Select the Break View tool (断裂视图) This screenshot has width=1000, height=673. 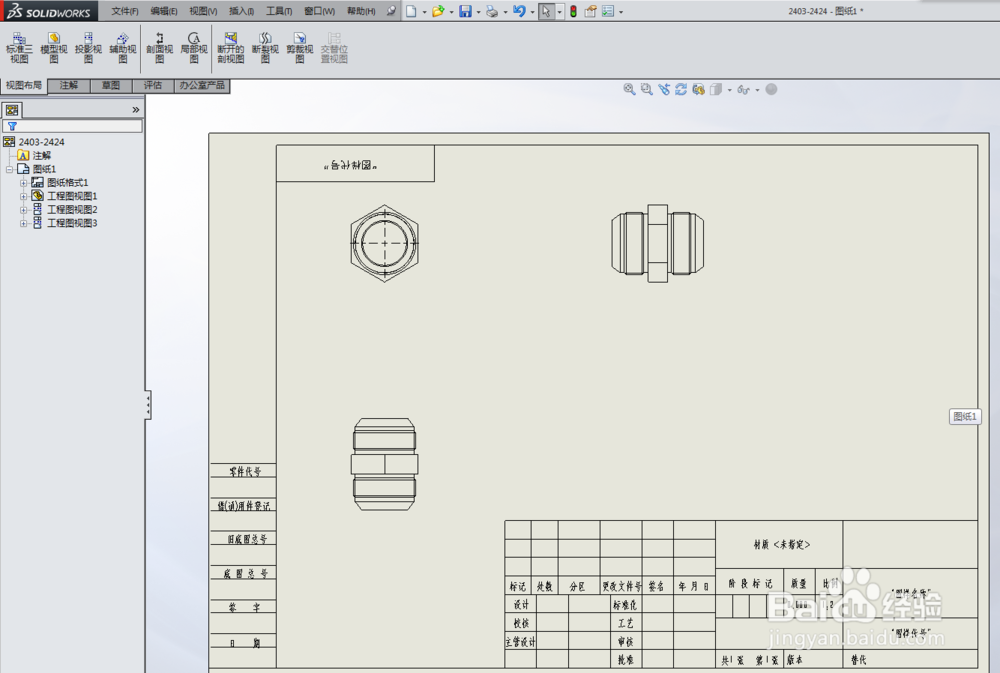[264, 45]
